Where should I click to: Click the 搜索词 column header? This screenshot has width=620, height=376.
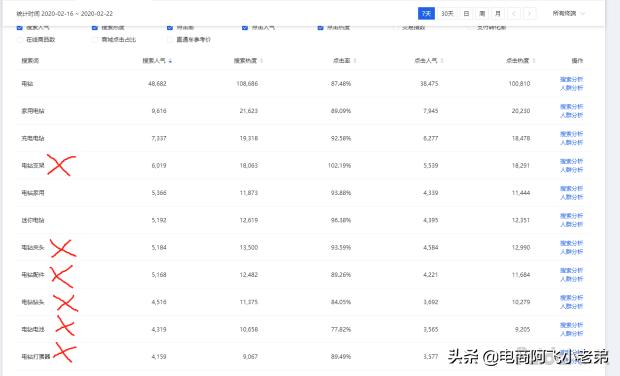[x=30, y=60]
